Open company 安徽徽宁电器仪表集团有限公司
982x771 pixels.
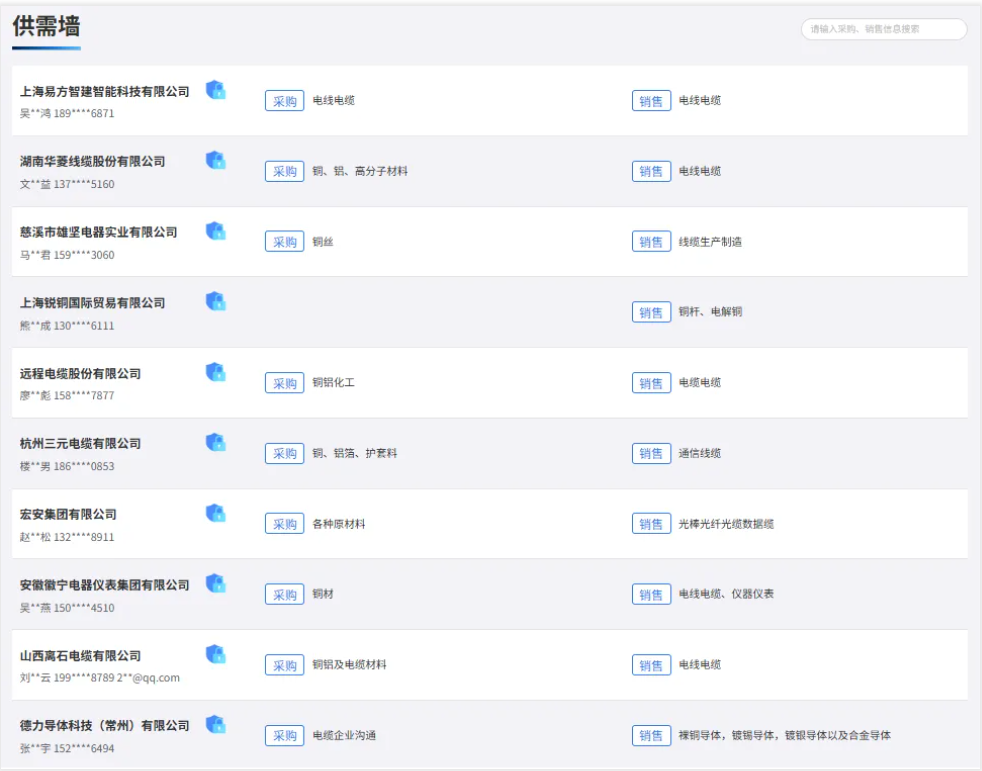(105, 585)
